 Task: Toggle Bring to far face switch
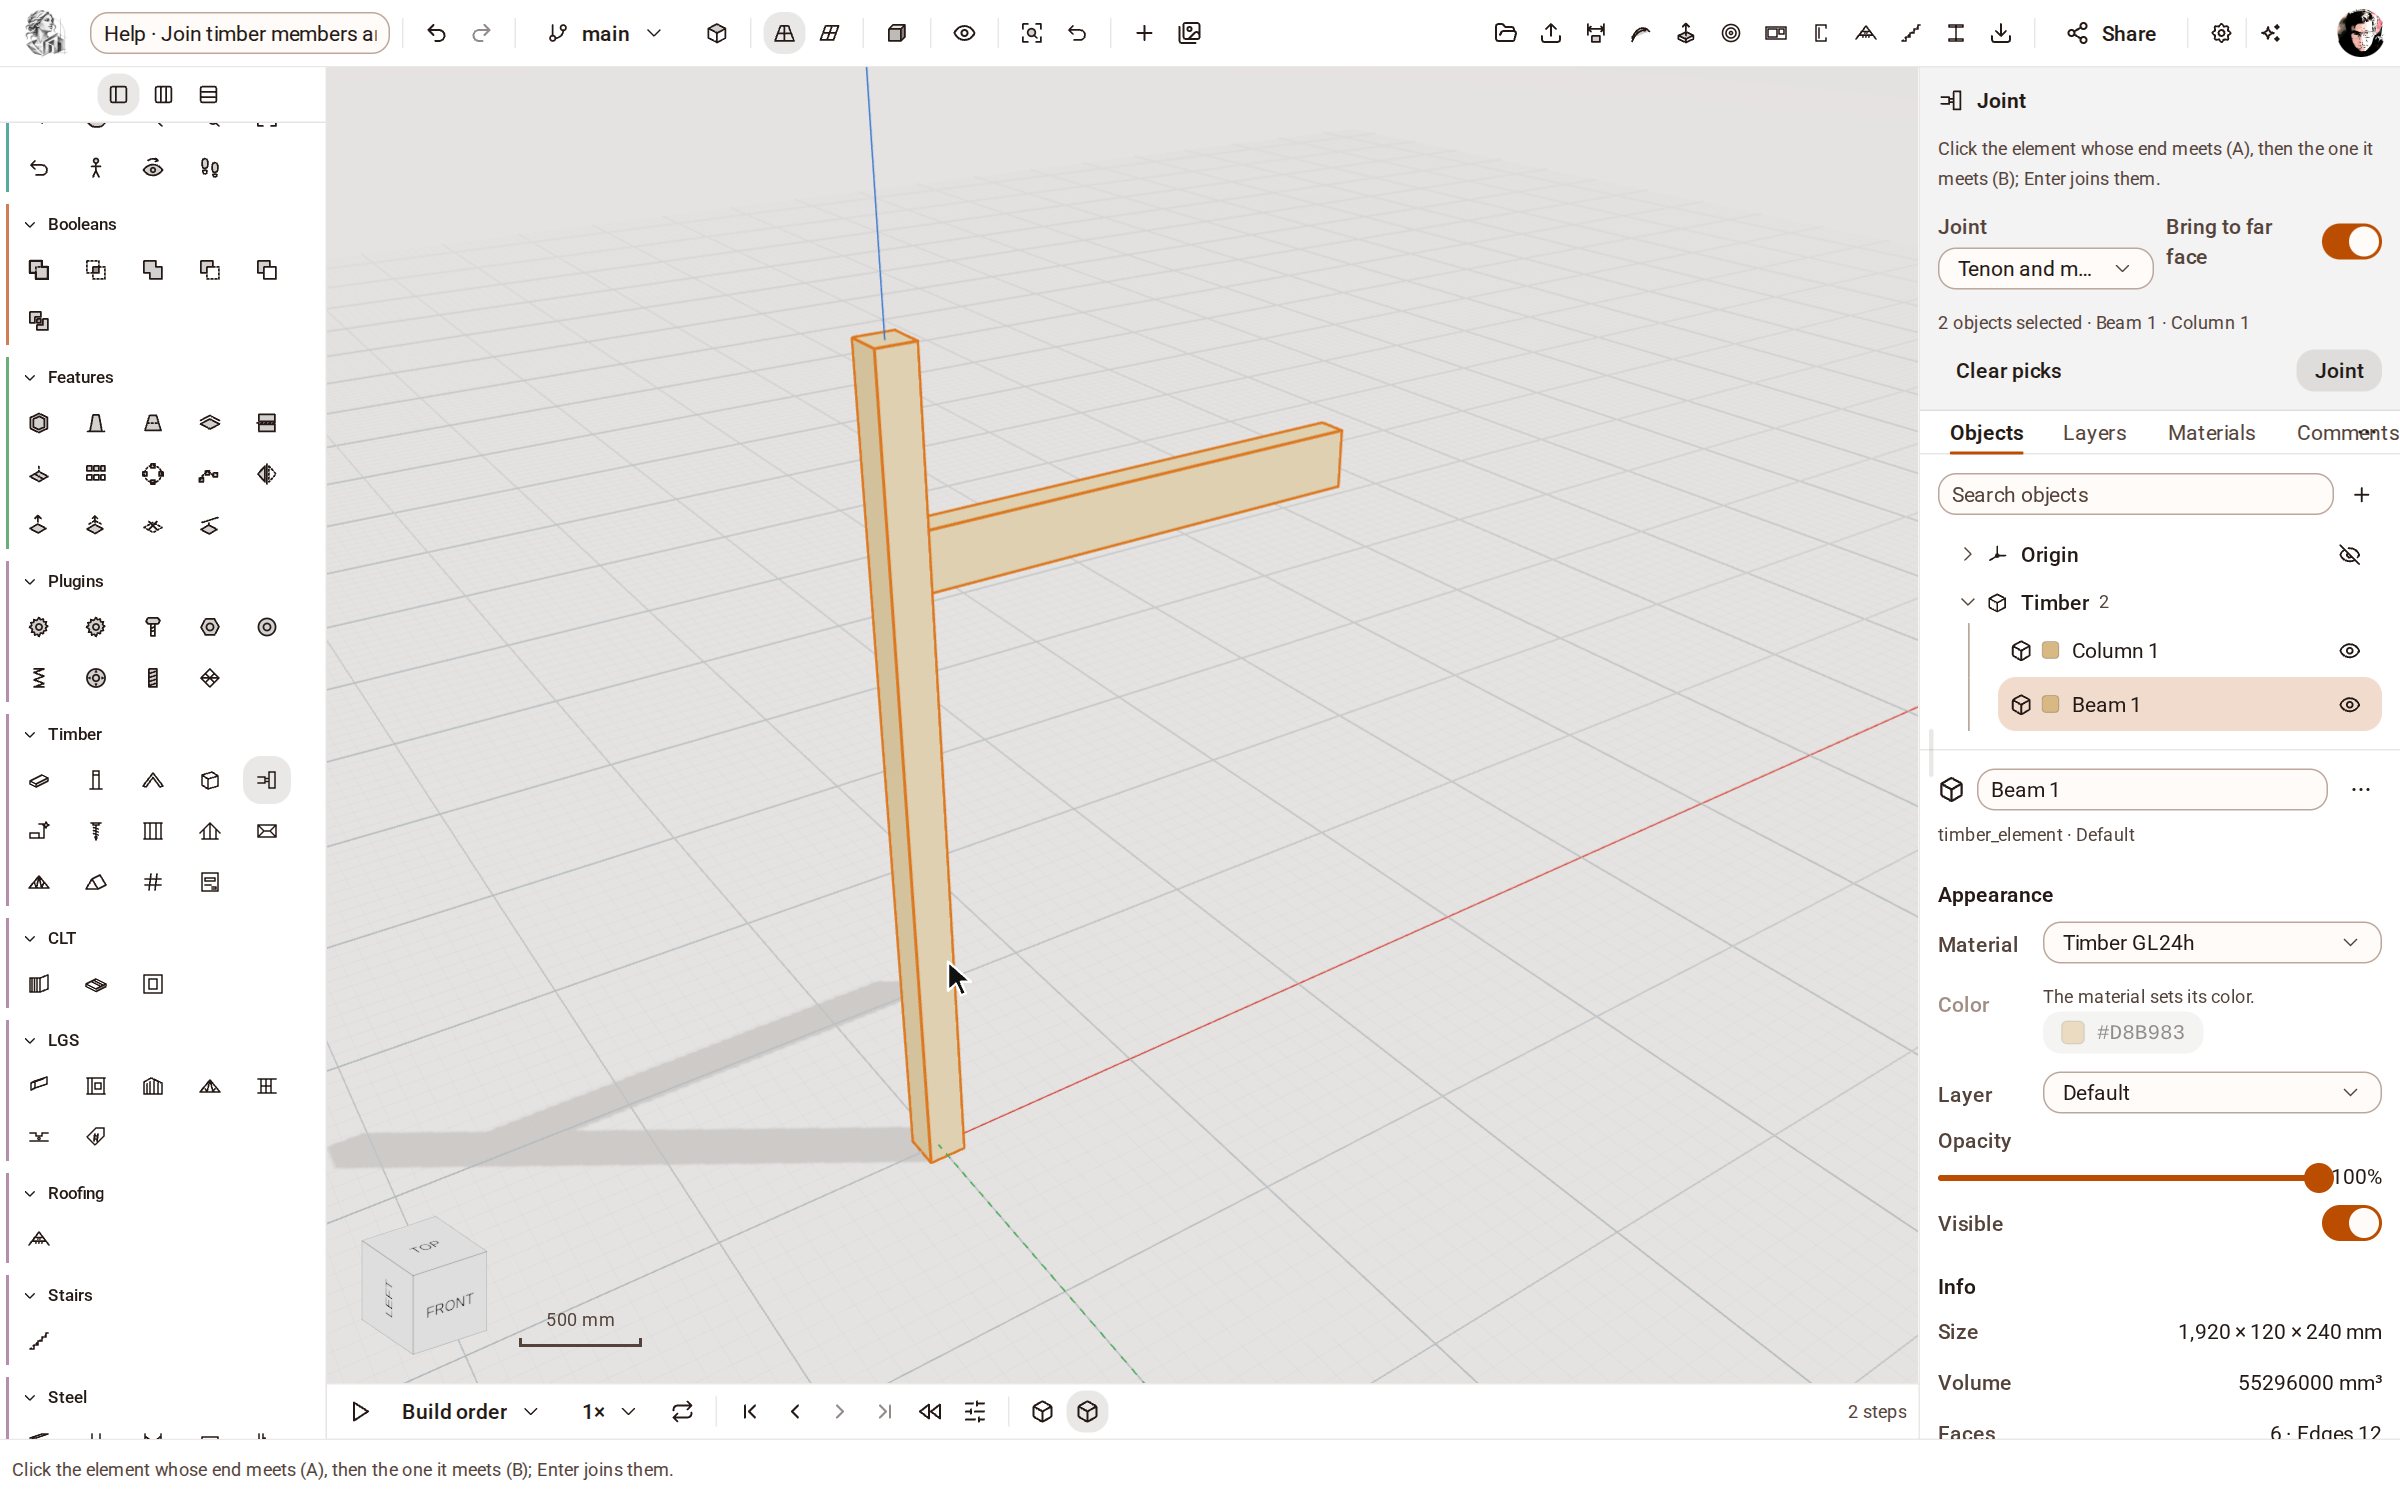coord(2351,242)
